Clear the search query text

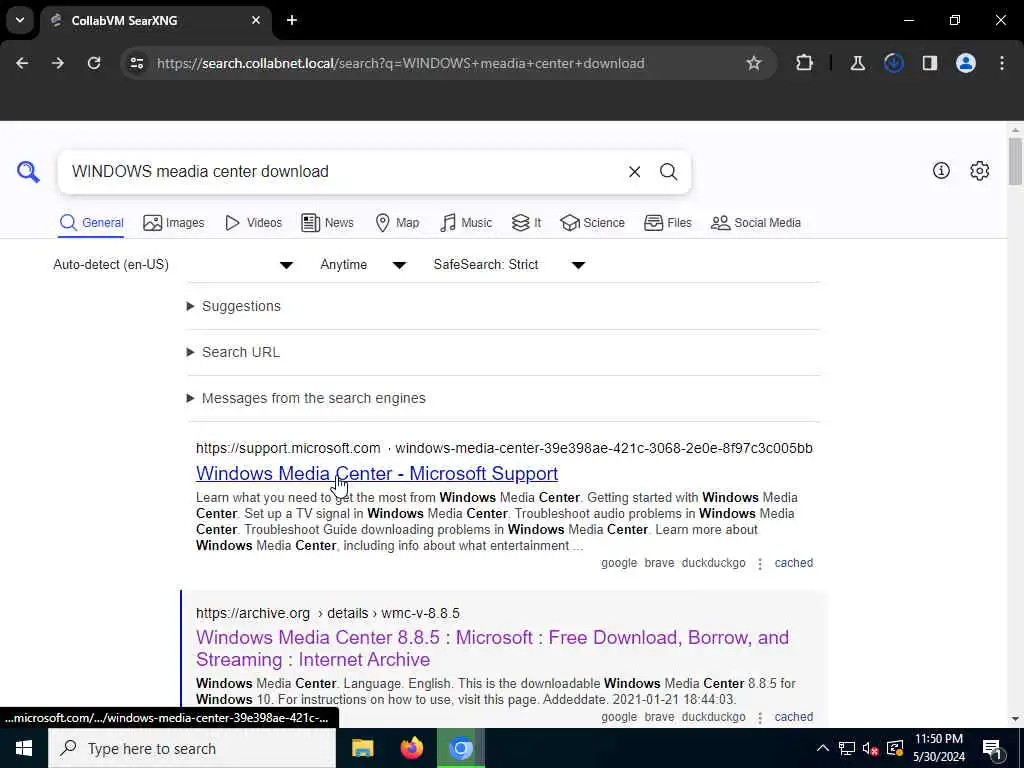(x=634, y=172)
